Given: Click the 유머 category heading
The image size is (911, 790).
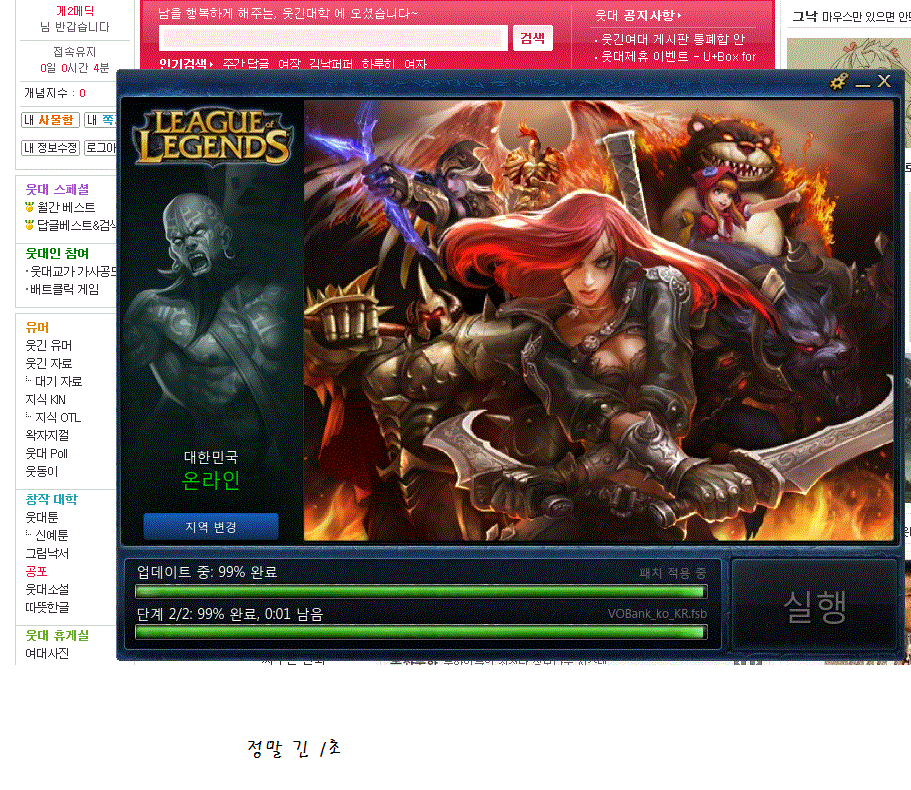Looking at the screenshot, I should pos(37,327).
